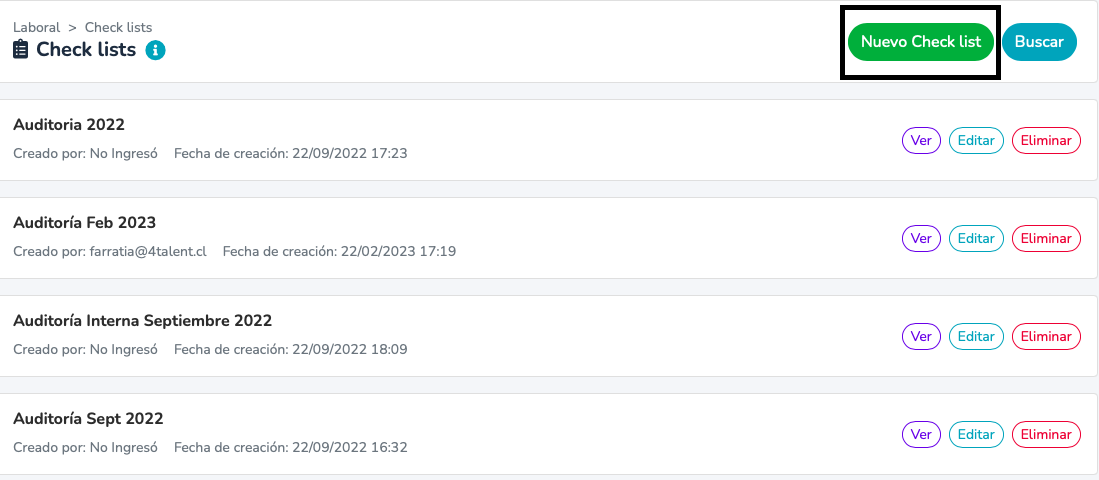Eliminar the Auditoría Sept 2022 entry

point(1046,434)
